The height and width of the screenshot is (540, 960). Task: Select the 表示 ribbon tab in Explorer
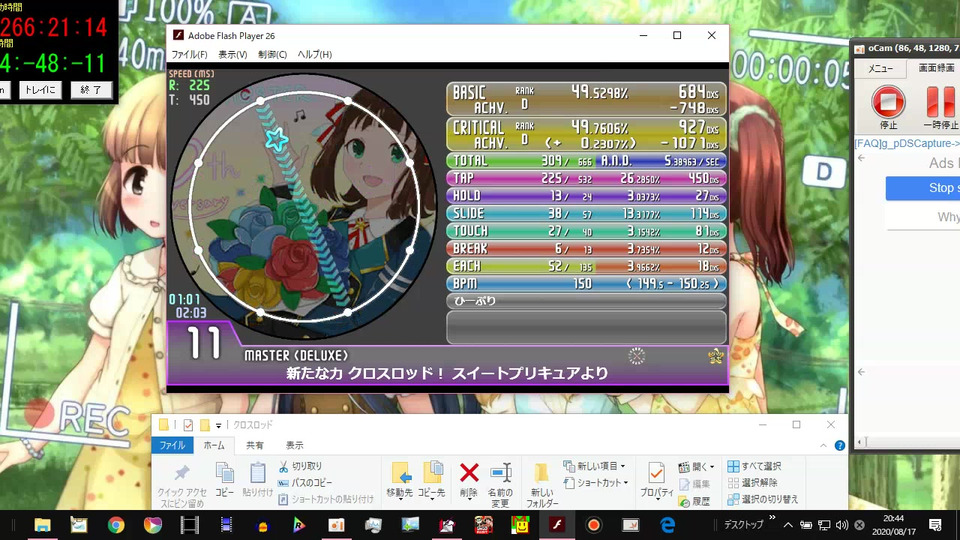click(x=294, y=445)
